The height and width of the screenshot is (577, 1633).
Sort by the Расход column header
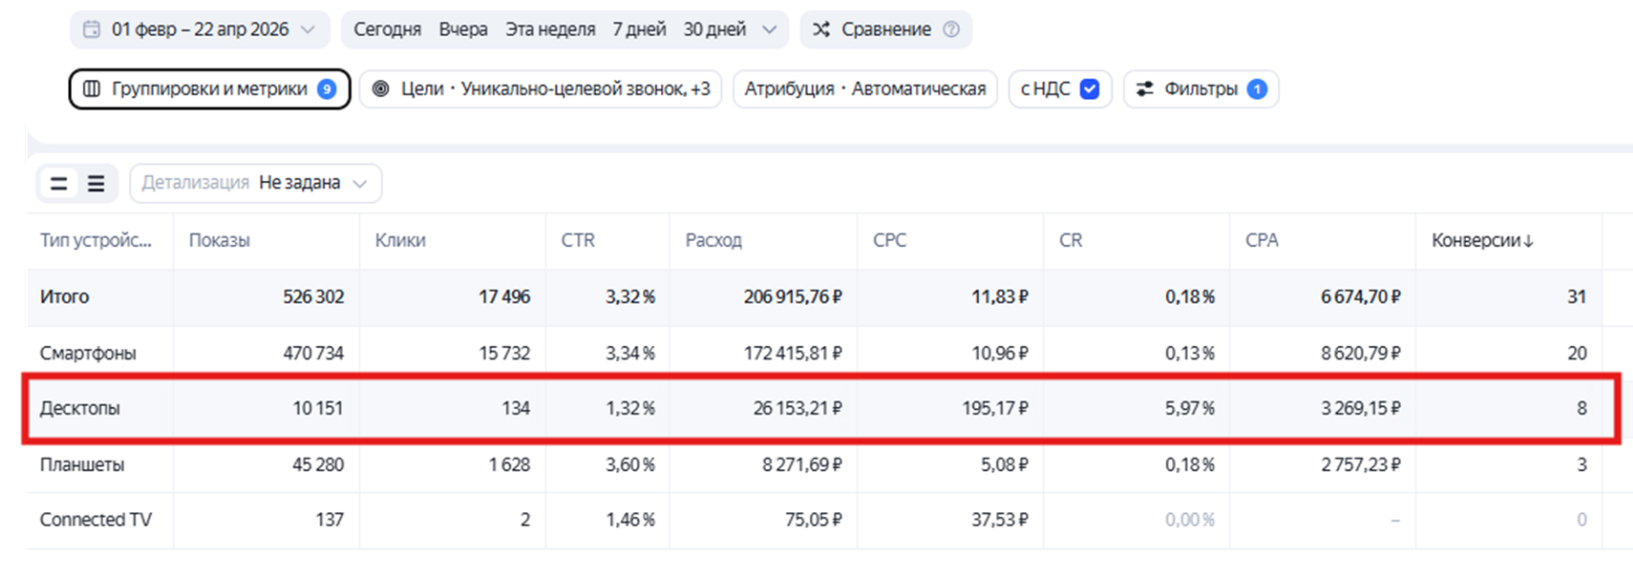click(x=713, y=241)
